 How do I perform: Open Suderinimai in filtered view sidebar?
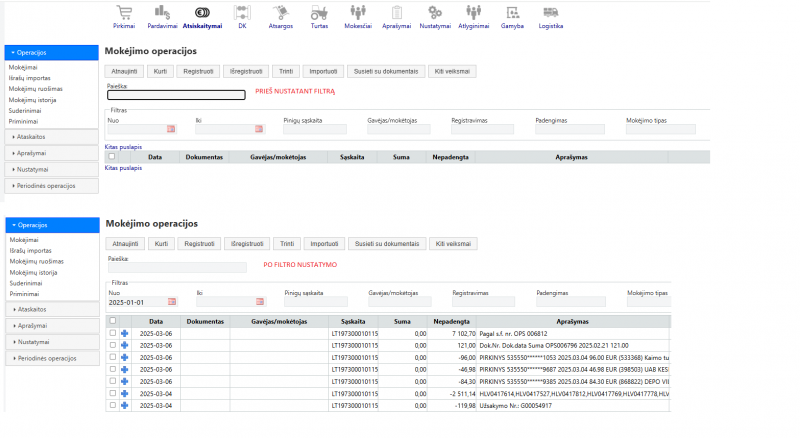click(x=26, y=283)
